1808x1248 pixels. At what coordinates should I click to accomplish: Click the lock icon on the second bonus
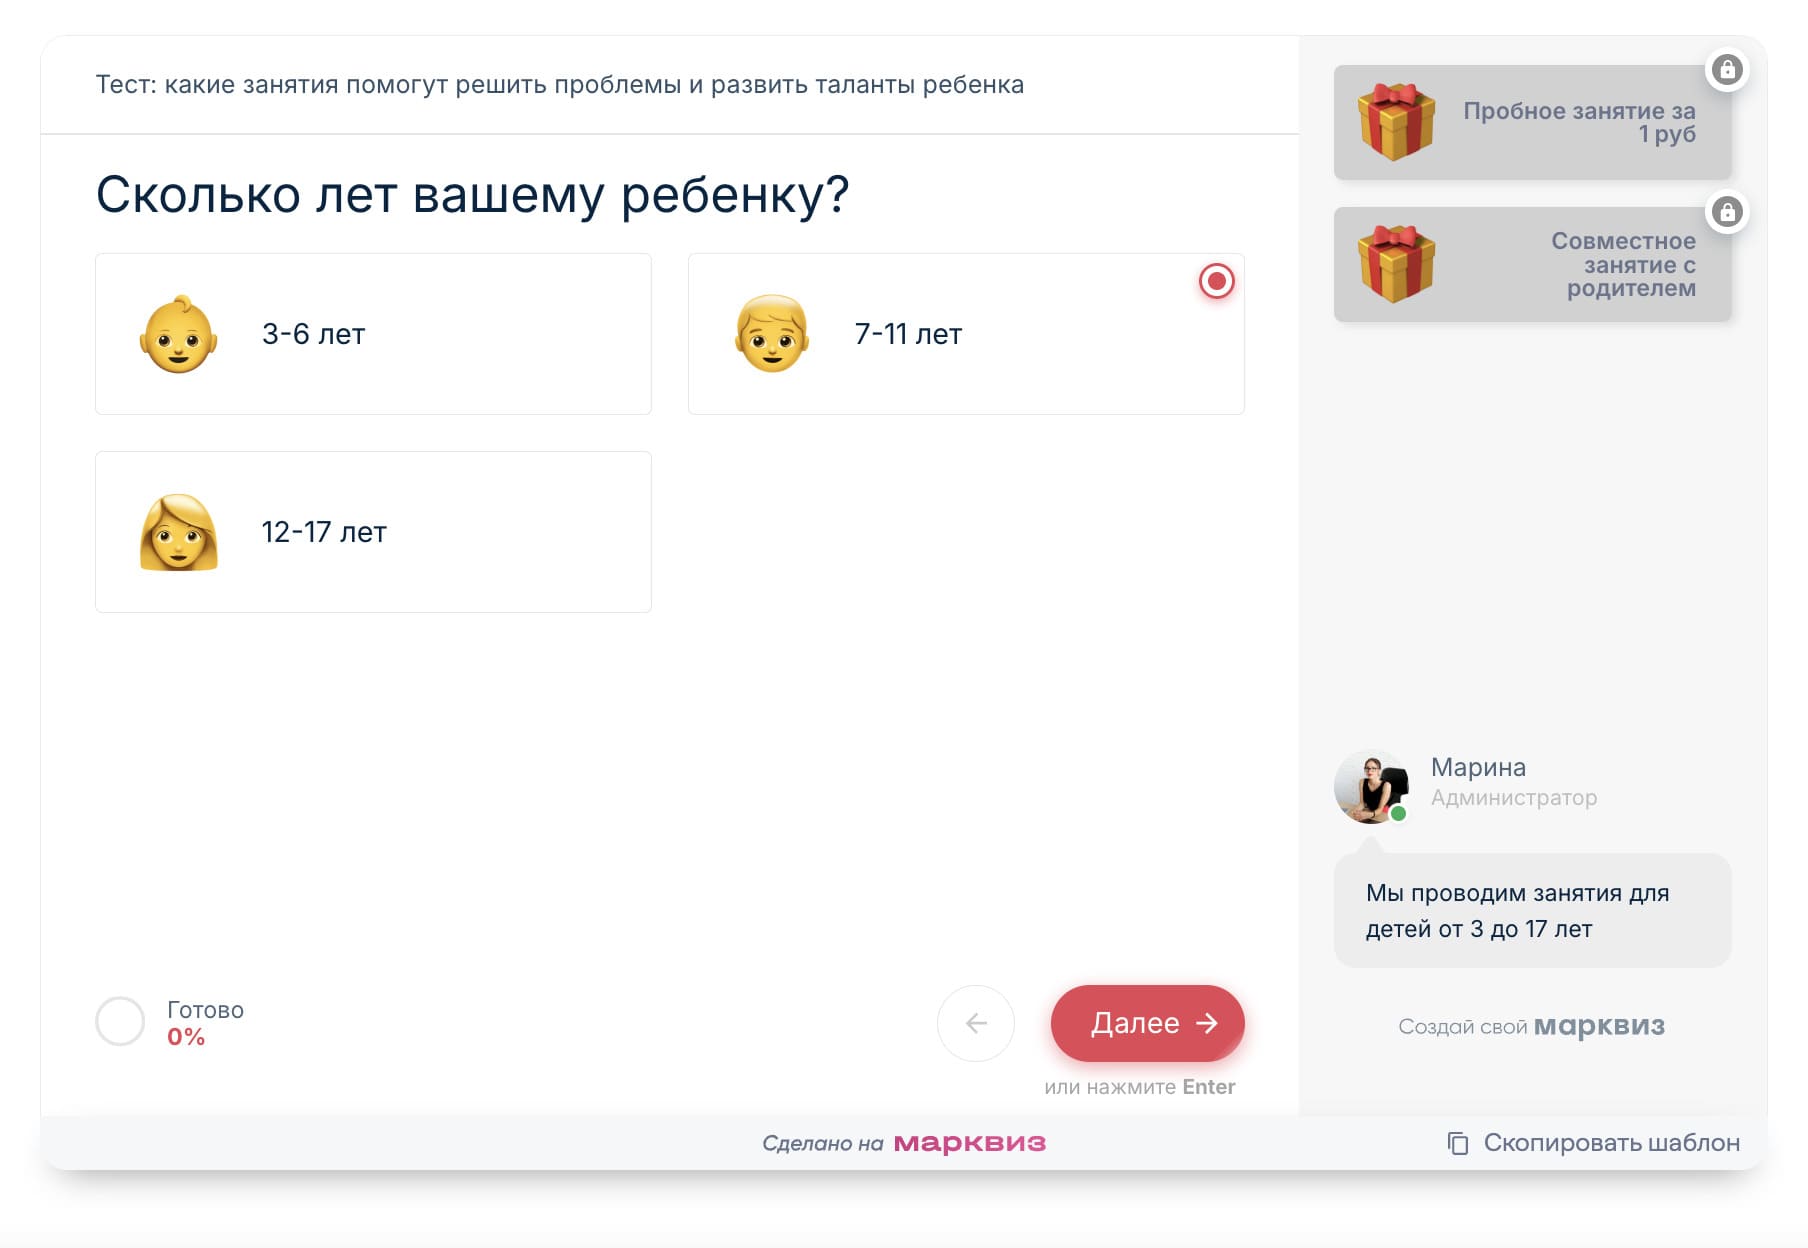tap(1729, 212)
